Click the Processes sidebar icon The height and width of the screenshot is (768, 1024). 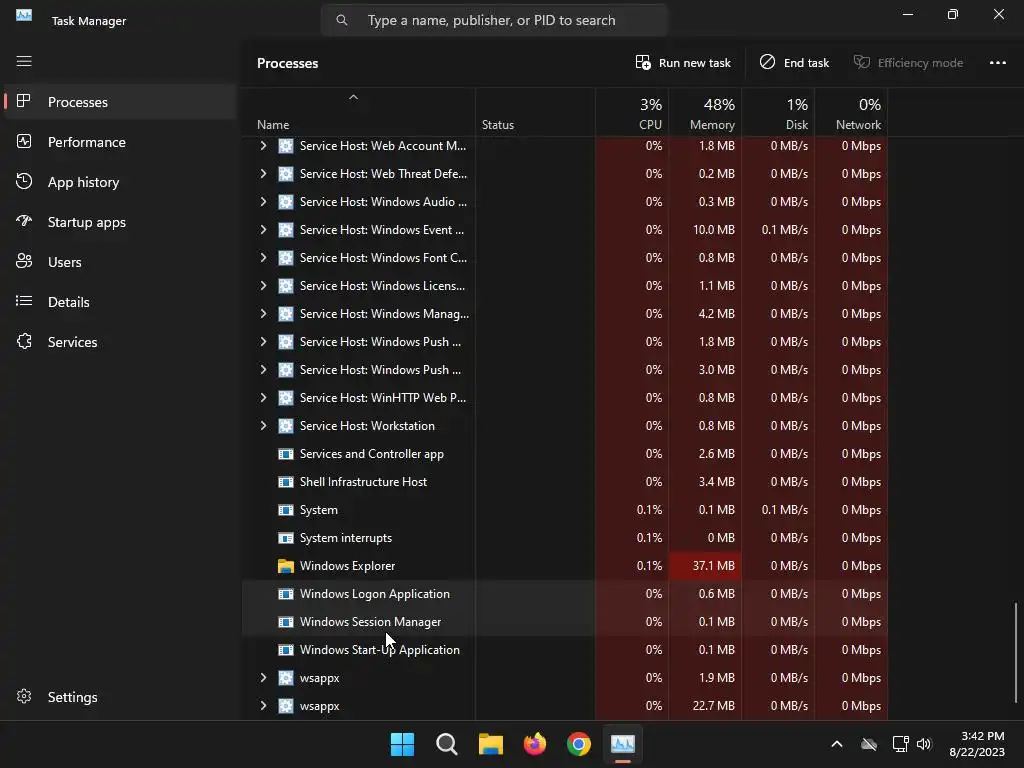point(24,101)
